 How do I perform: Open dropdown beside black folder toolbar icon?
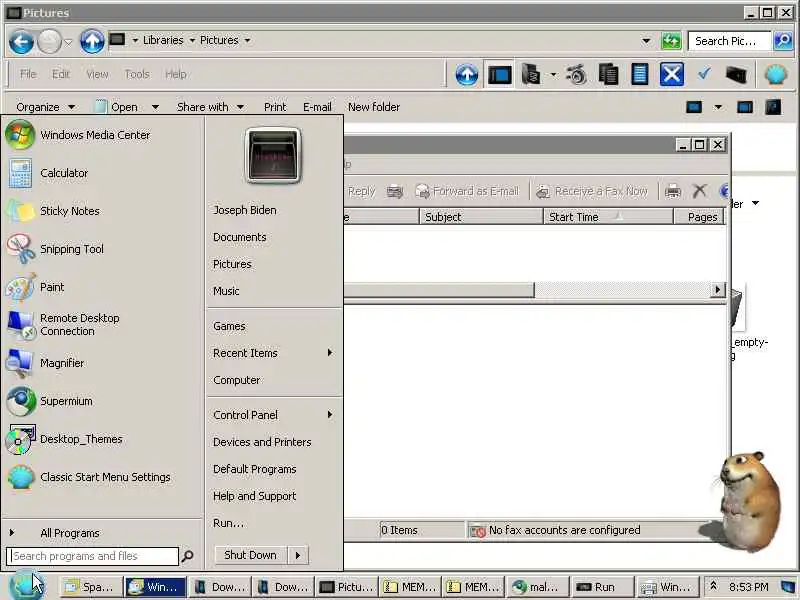coord(554,75)
